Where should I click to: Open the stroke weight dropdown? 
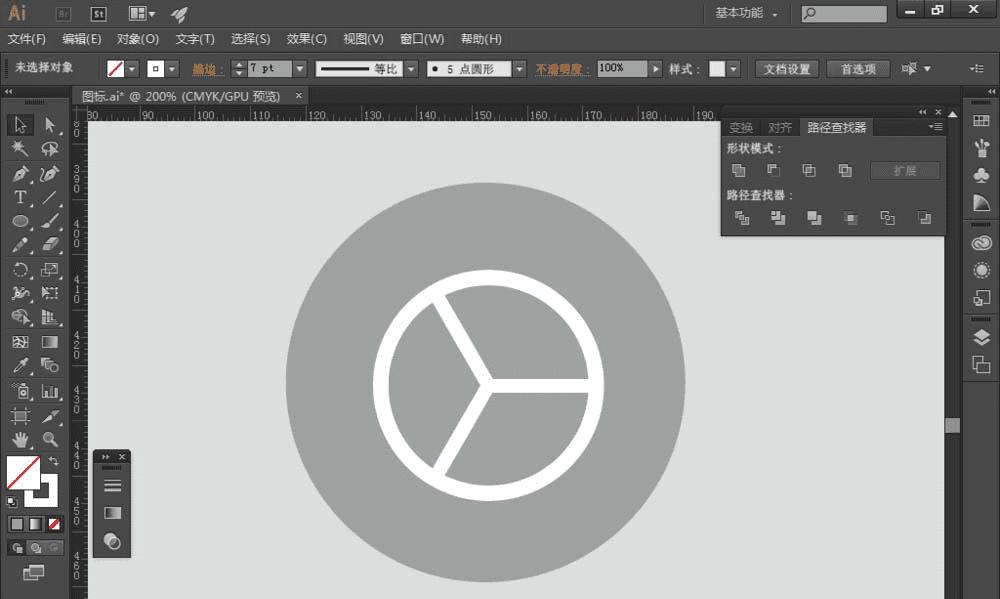300,68
